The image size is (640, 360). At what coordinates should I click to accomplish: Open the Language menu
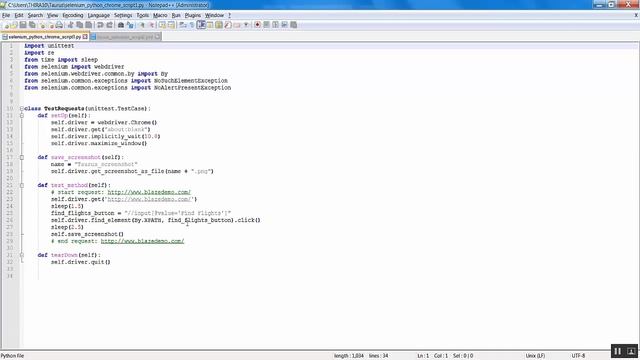coord(99,15)
